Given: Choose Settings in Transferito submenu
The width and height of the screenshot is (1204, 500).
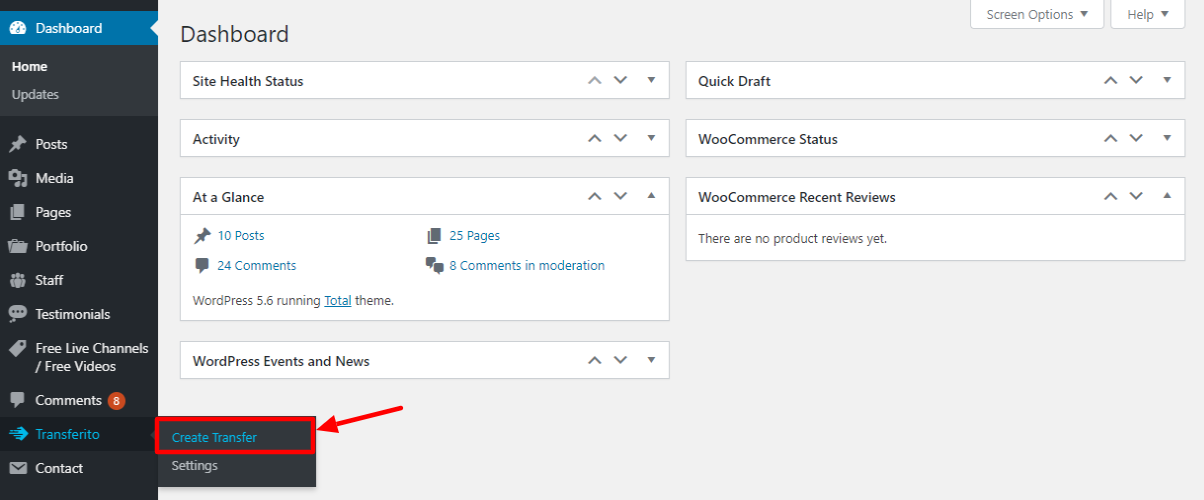Looking at the screenshot, I should (x=194, y=465).
